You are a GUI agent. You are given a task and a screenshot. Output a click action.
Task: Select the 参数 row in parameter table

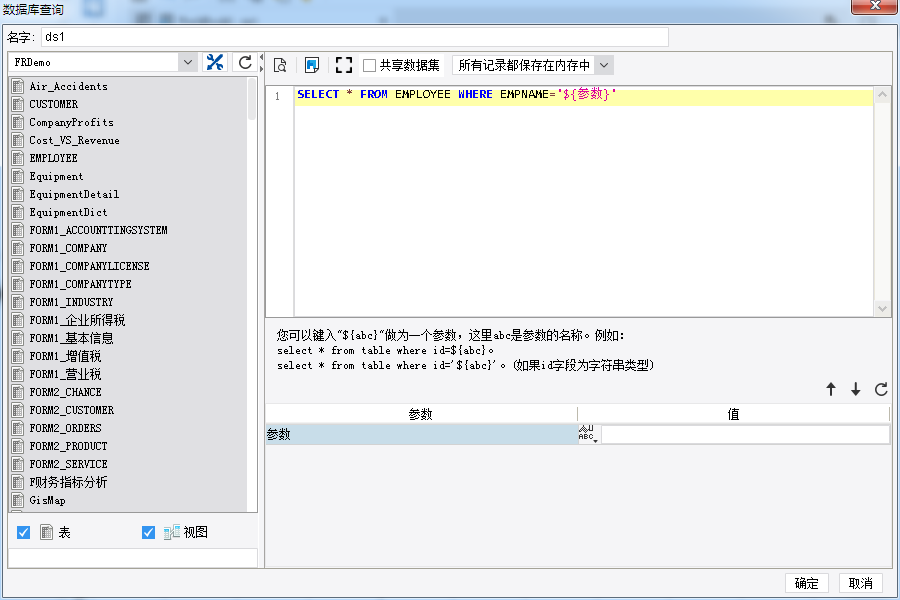pos(421,434)
